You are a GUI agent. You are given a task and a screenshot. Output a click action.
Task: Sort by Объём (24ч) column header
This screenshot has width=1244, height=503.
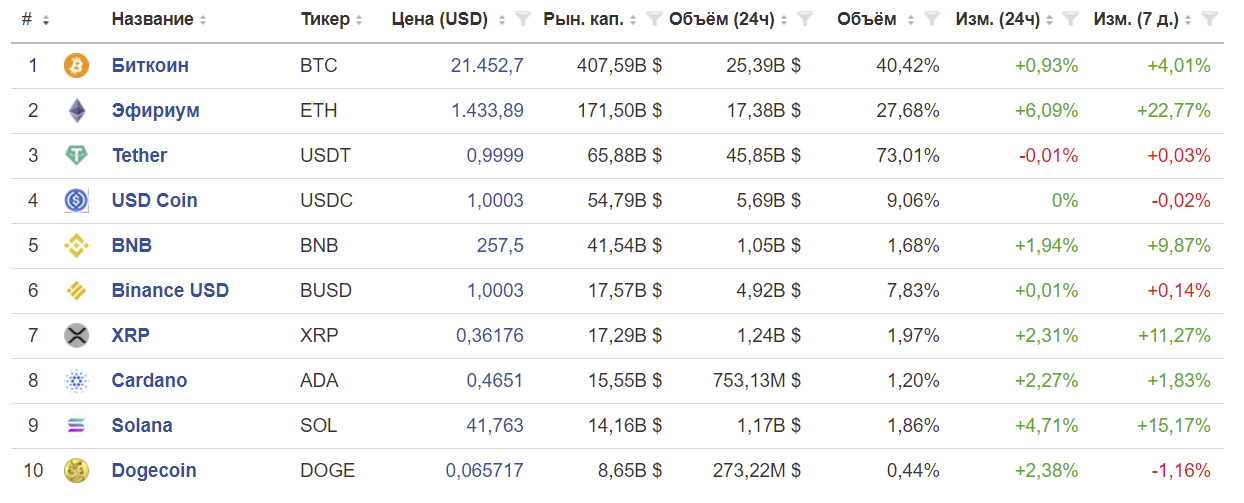725,19
